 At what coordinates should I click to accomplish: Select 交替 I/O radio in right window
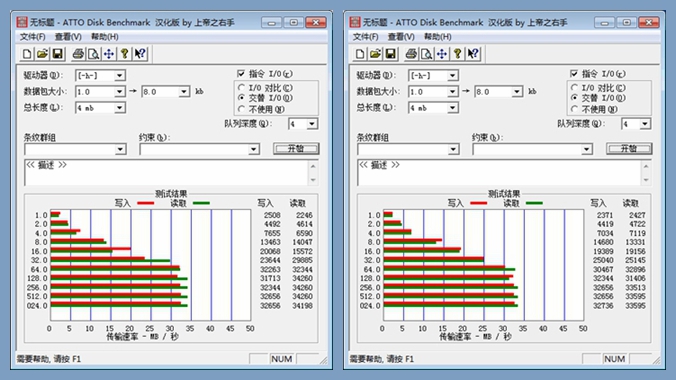[574, 98]
